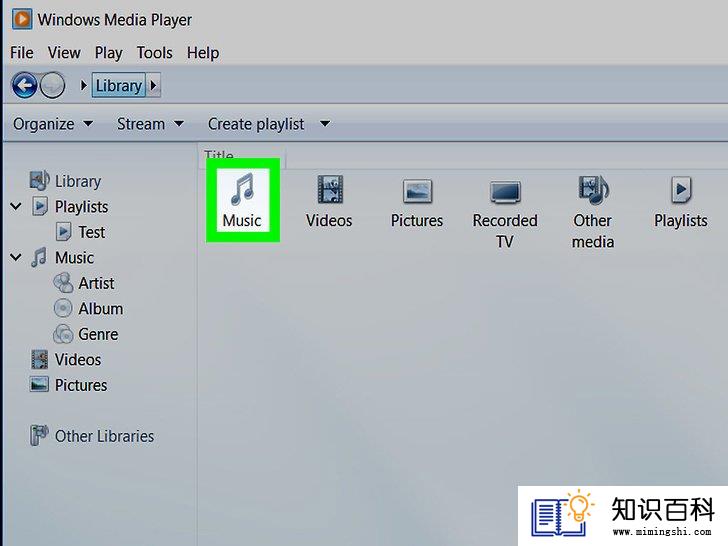Collapse the Playlists tree node

[x=16, y=206]
